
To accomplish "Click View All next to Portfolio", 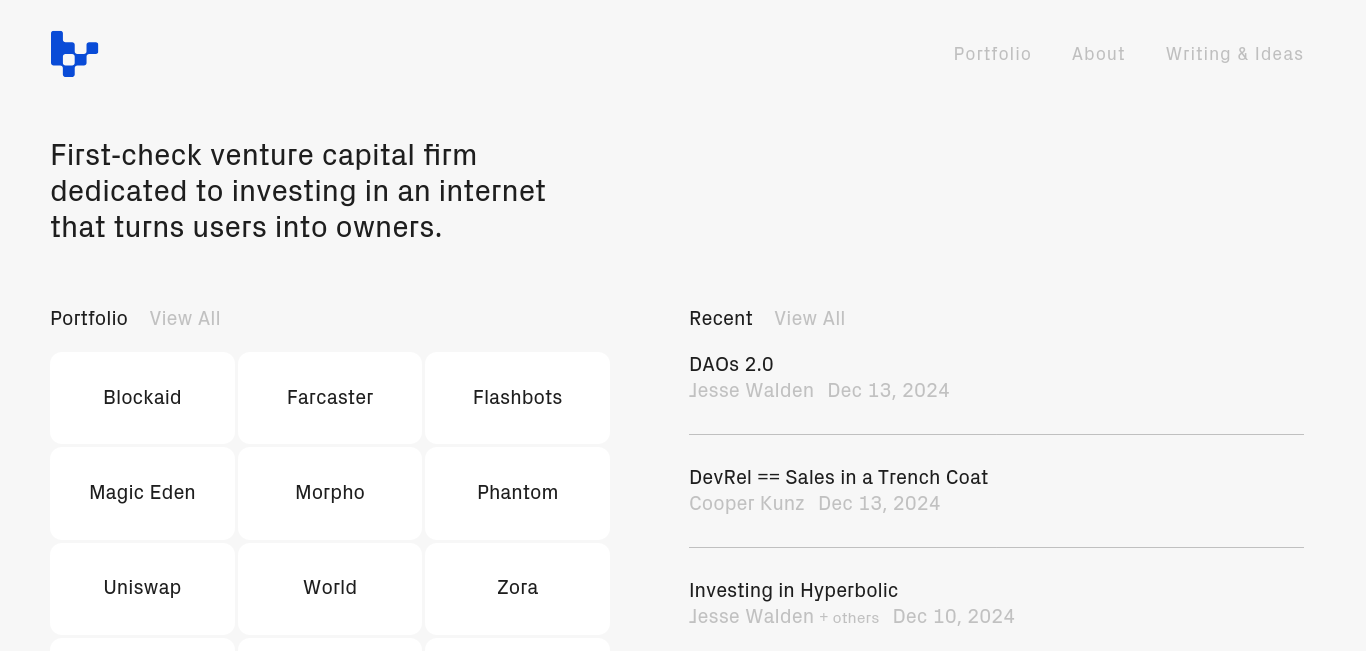I will coord(185,318).
